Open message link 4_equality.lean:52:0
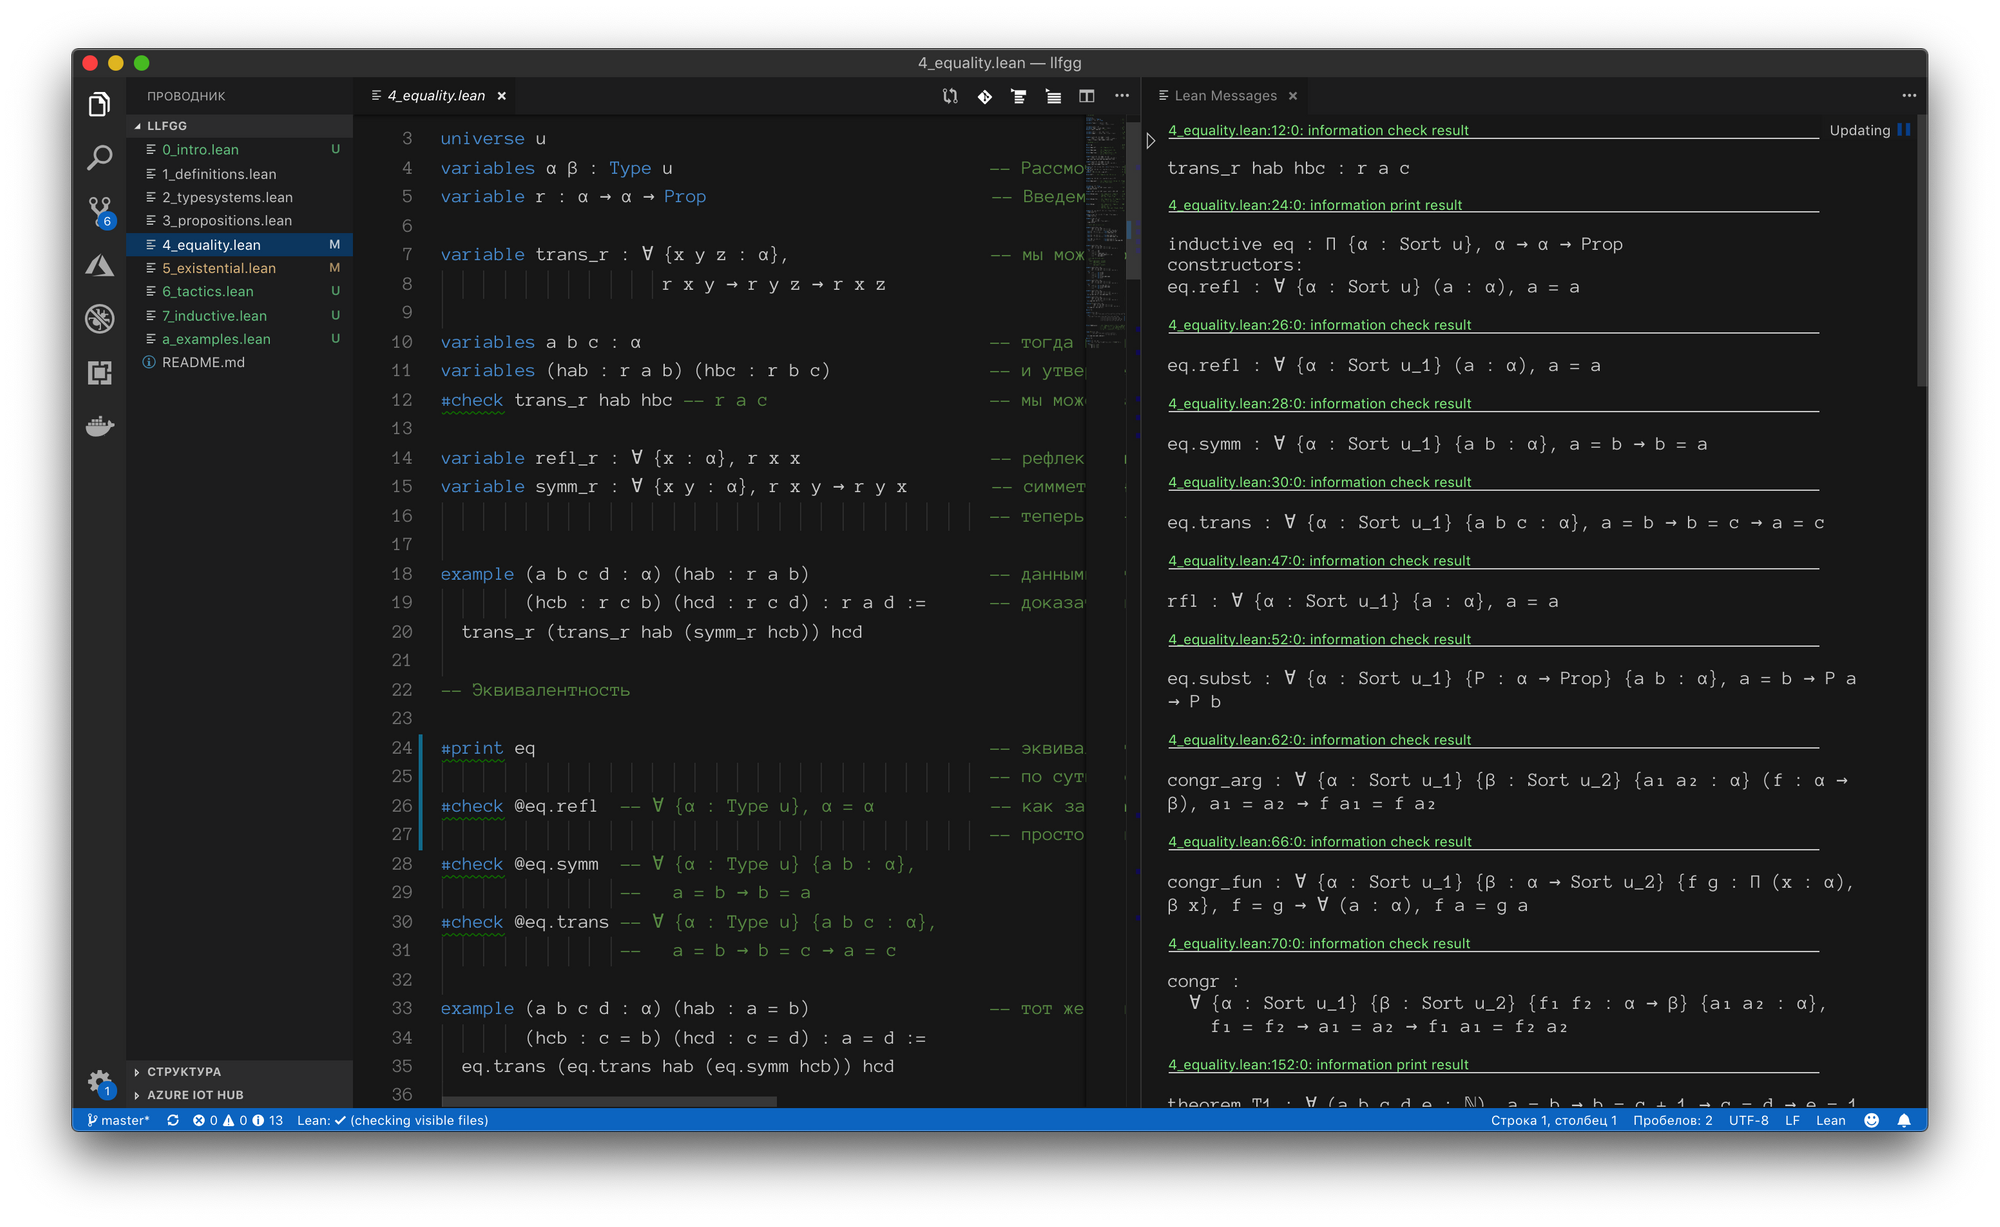 click(1319, 639)
